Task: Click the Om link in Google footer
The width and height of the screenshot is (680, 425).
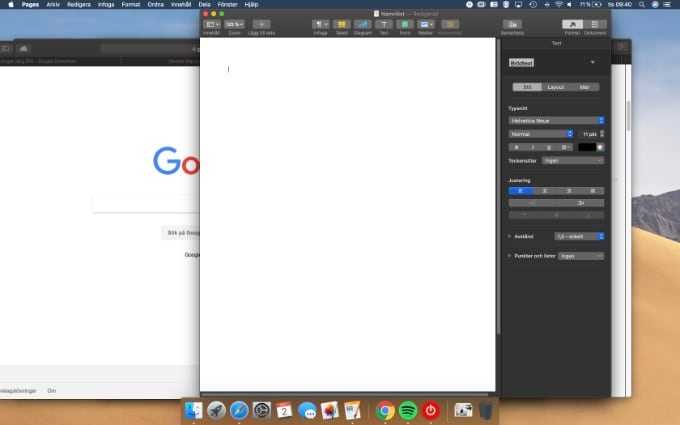Action: coord(52,391)
